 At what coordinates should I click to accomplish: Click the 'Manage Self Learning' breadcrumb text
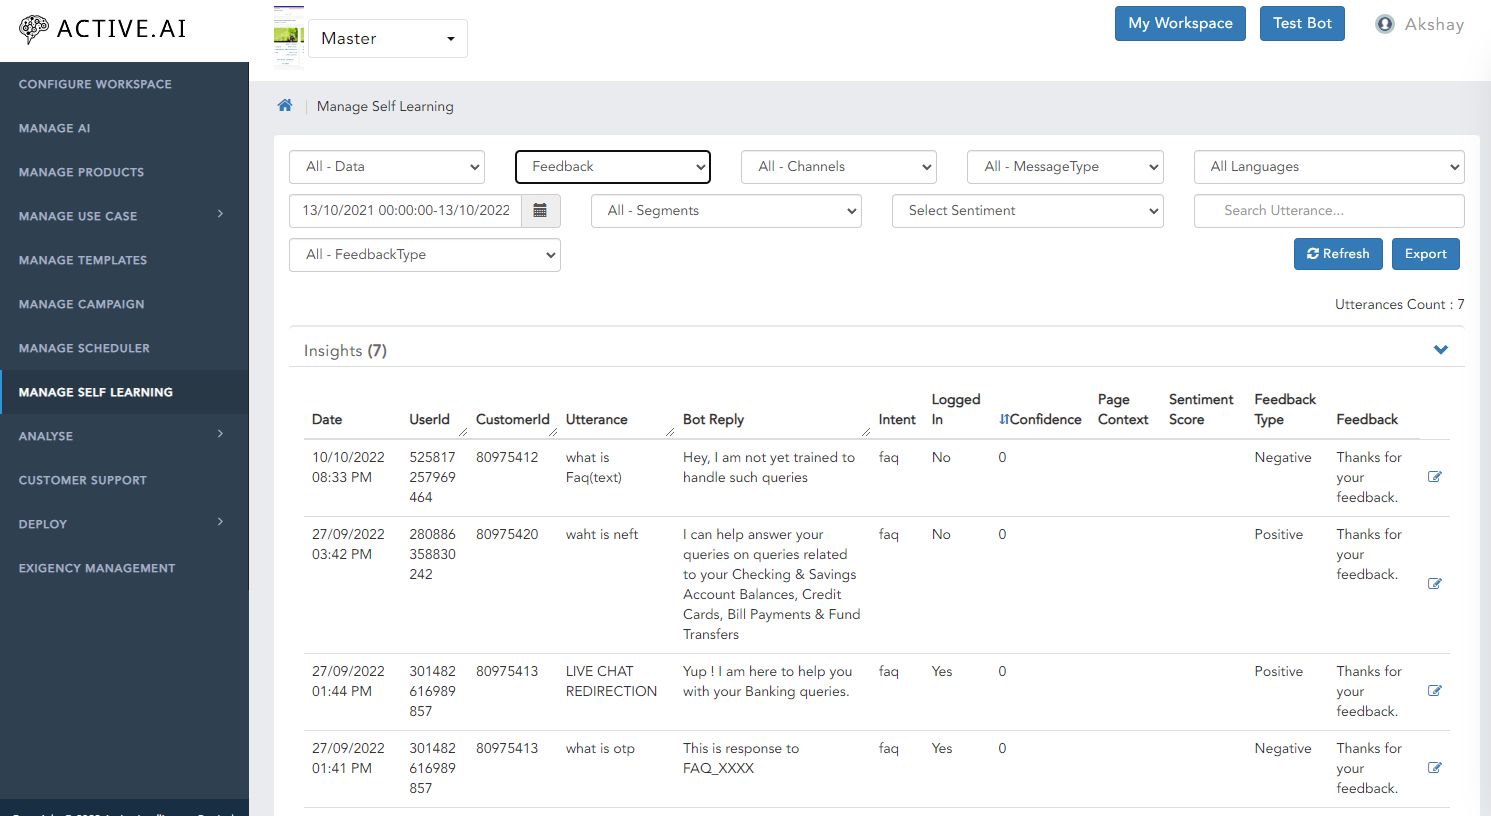385,106
